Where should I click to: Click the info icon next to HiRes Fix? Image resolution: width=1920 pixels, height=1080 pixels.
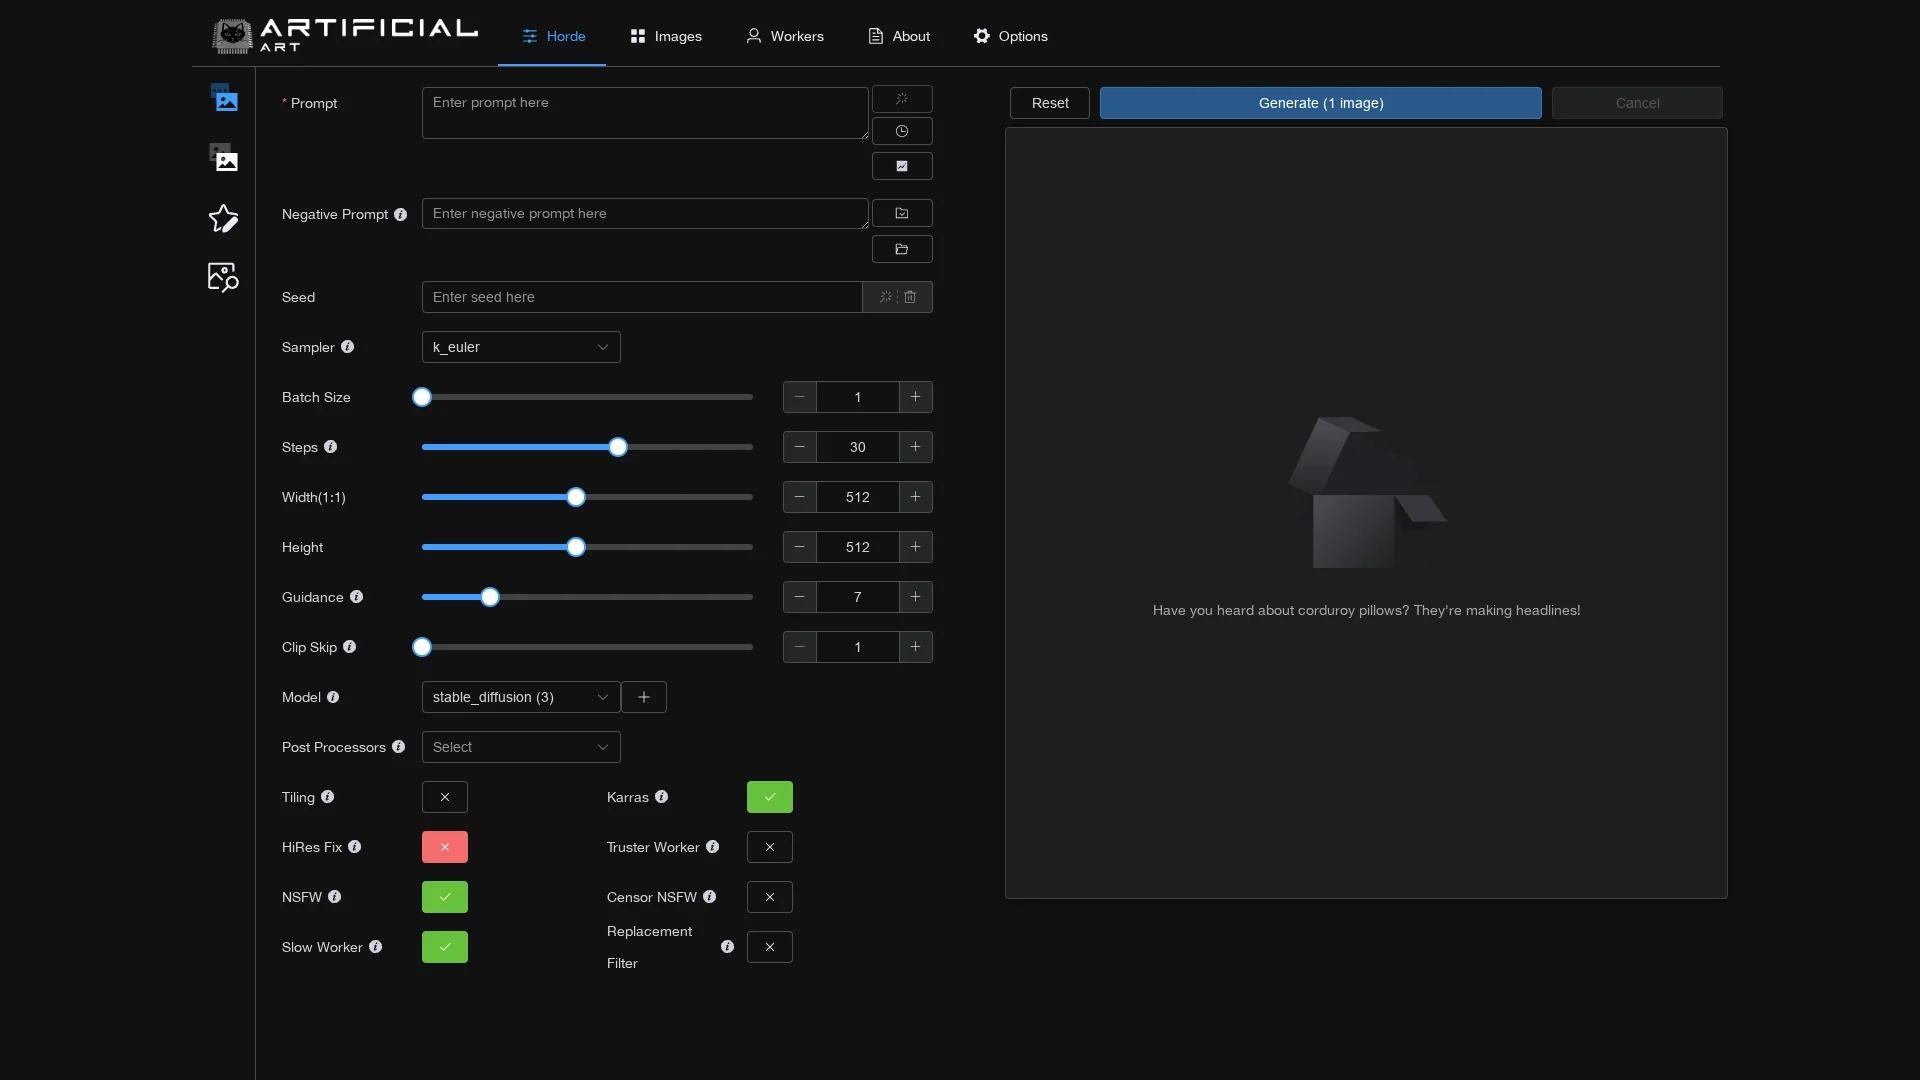[355, 847]
